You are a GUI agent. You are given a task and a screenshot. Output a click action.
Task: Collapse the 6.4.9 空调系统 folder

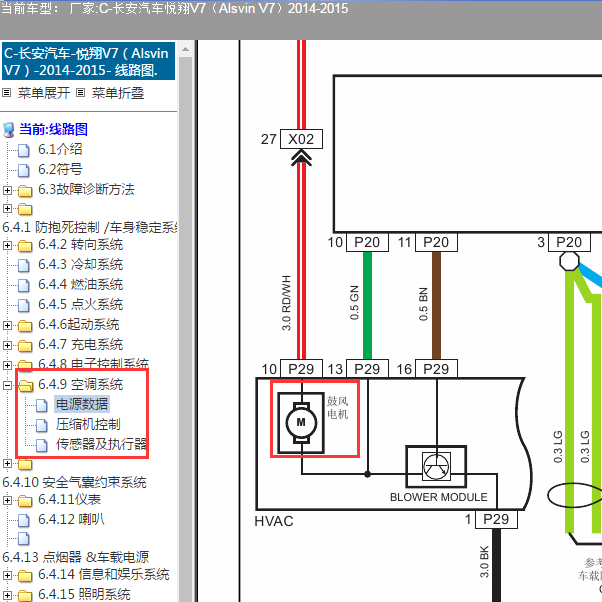7,385
